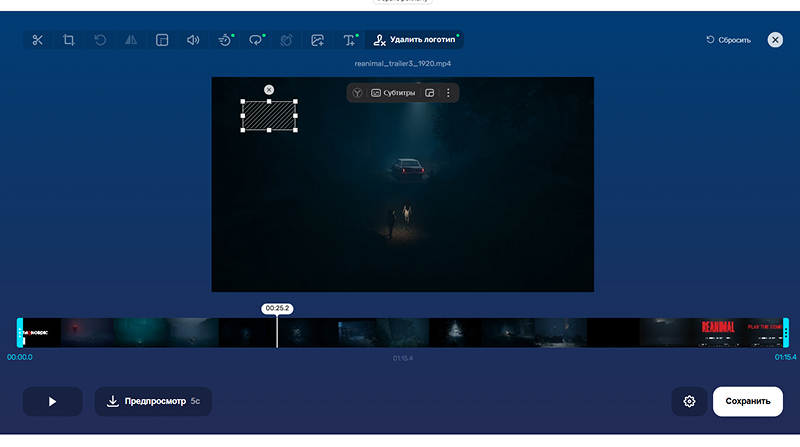Open the volume settings tool

tap(193, 40)
